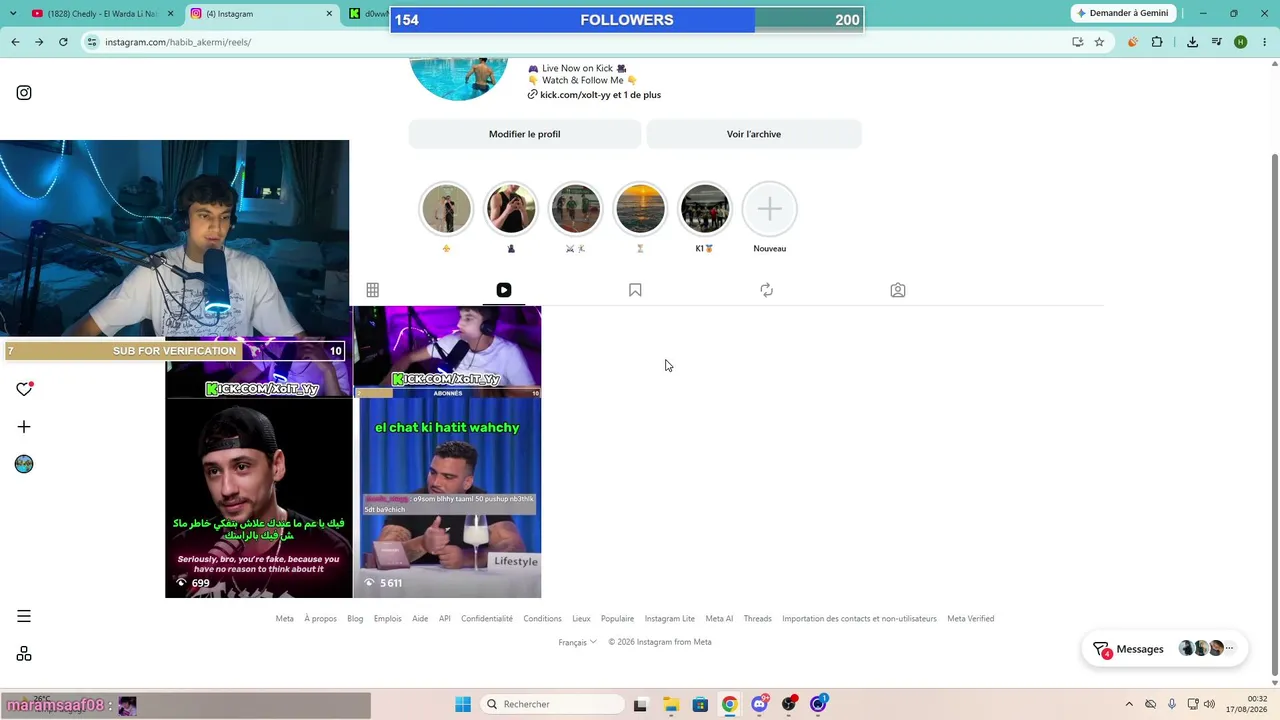Image resolution: width=1280 pixels, height=720 pixels.
Task: Close the Instagram browser tab
Action: point(328,14)
